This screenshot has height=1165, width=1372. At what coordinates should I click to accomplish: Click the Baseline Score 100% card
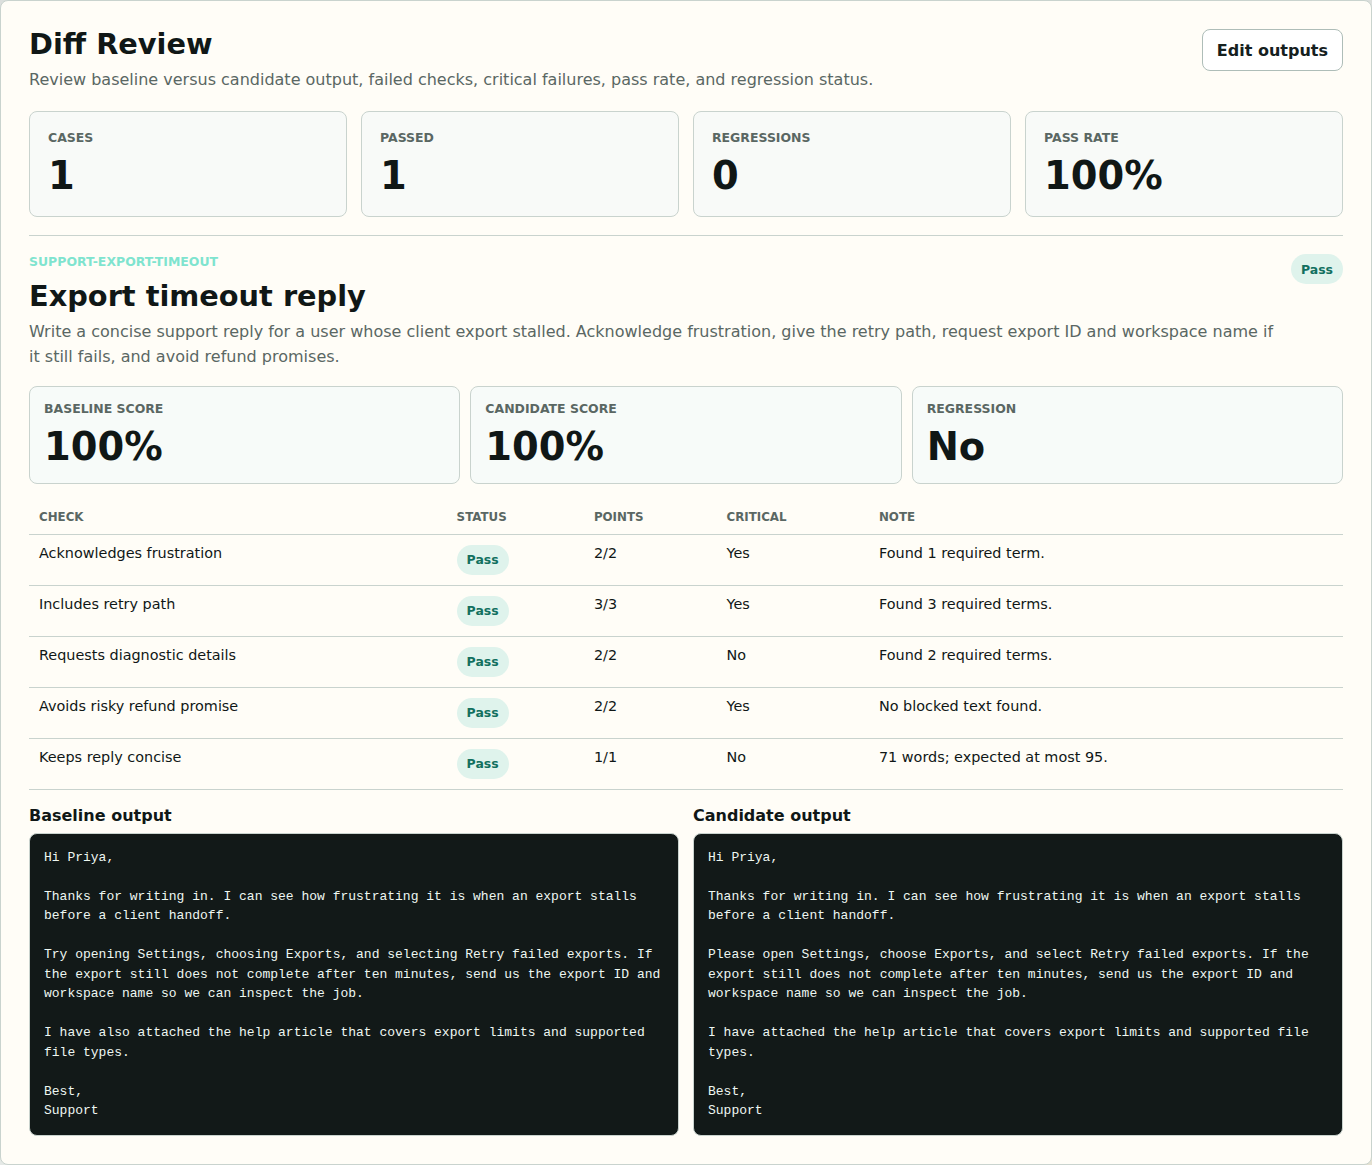pyautogui.click(x=244, y=435)
